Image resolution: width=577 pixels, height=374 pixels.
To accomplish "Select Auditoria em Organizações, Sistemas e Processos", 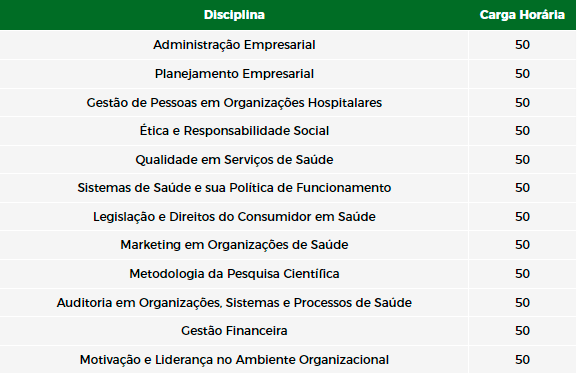I will tap(234, 303).
